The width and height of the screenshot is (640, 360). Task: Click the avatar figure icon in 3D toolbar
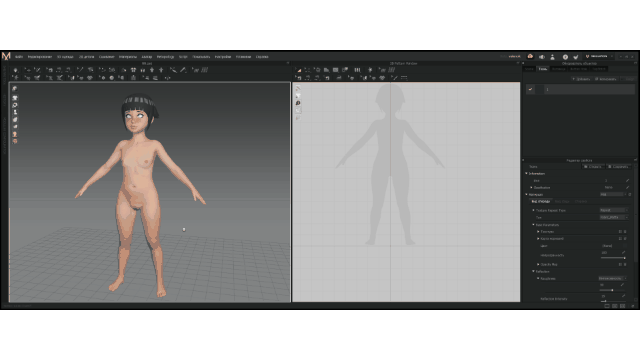click(x=152, y=70)
